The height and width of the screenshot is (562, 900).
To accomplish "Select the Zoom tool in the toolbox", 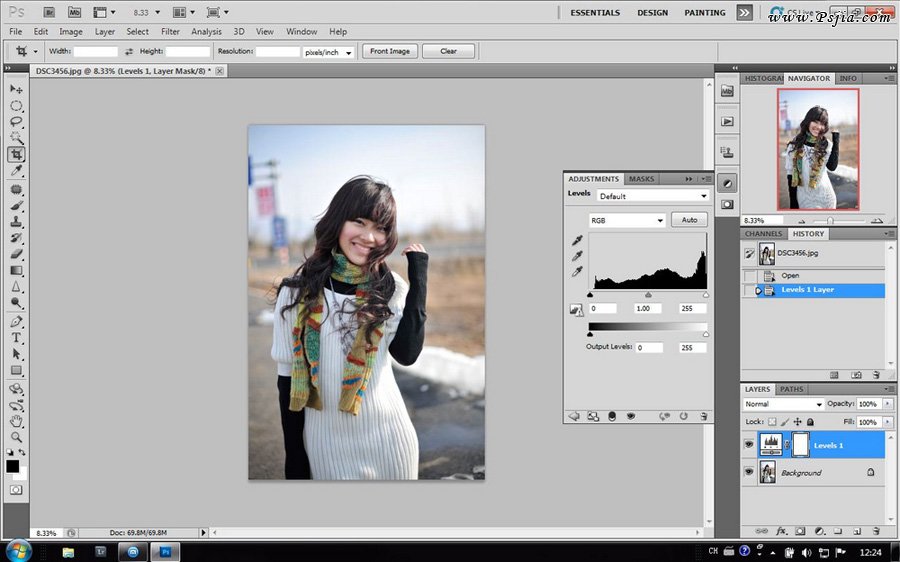I will point(16,437).
